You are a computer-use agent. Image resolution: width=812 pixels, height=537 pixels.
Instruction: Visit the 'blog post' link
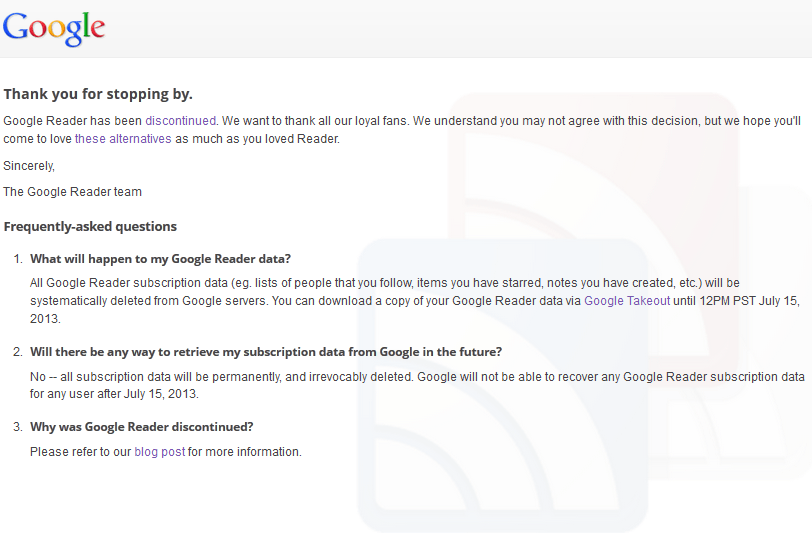(x=160, y=452)
